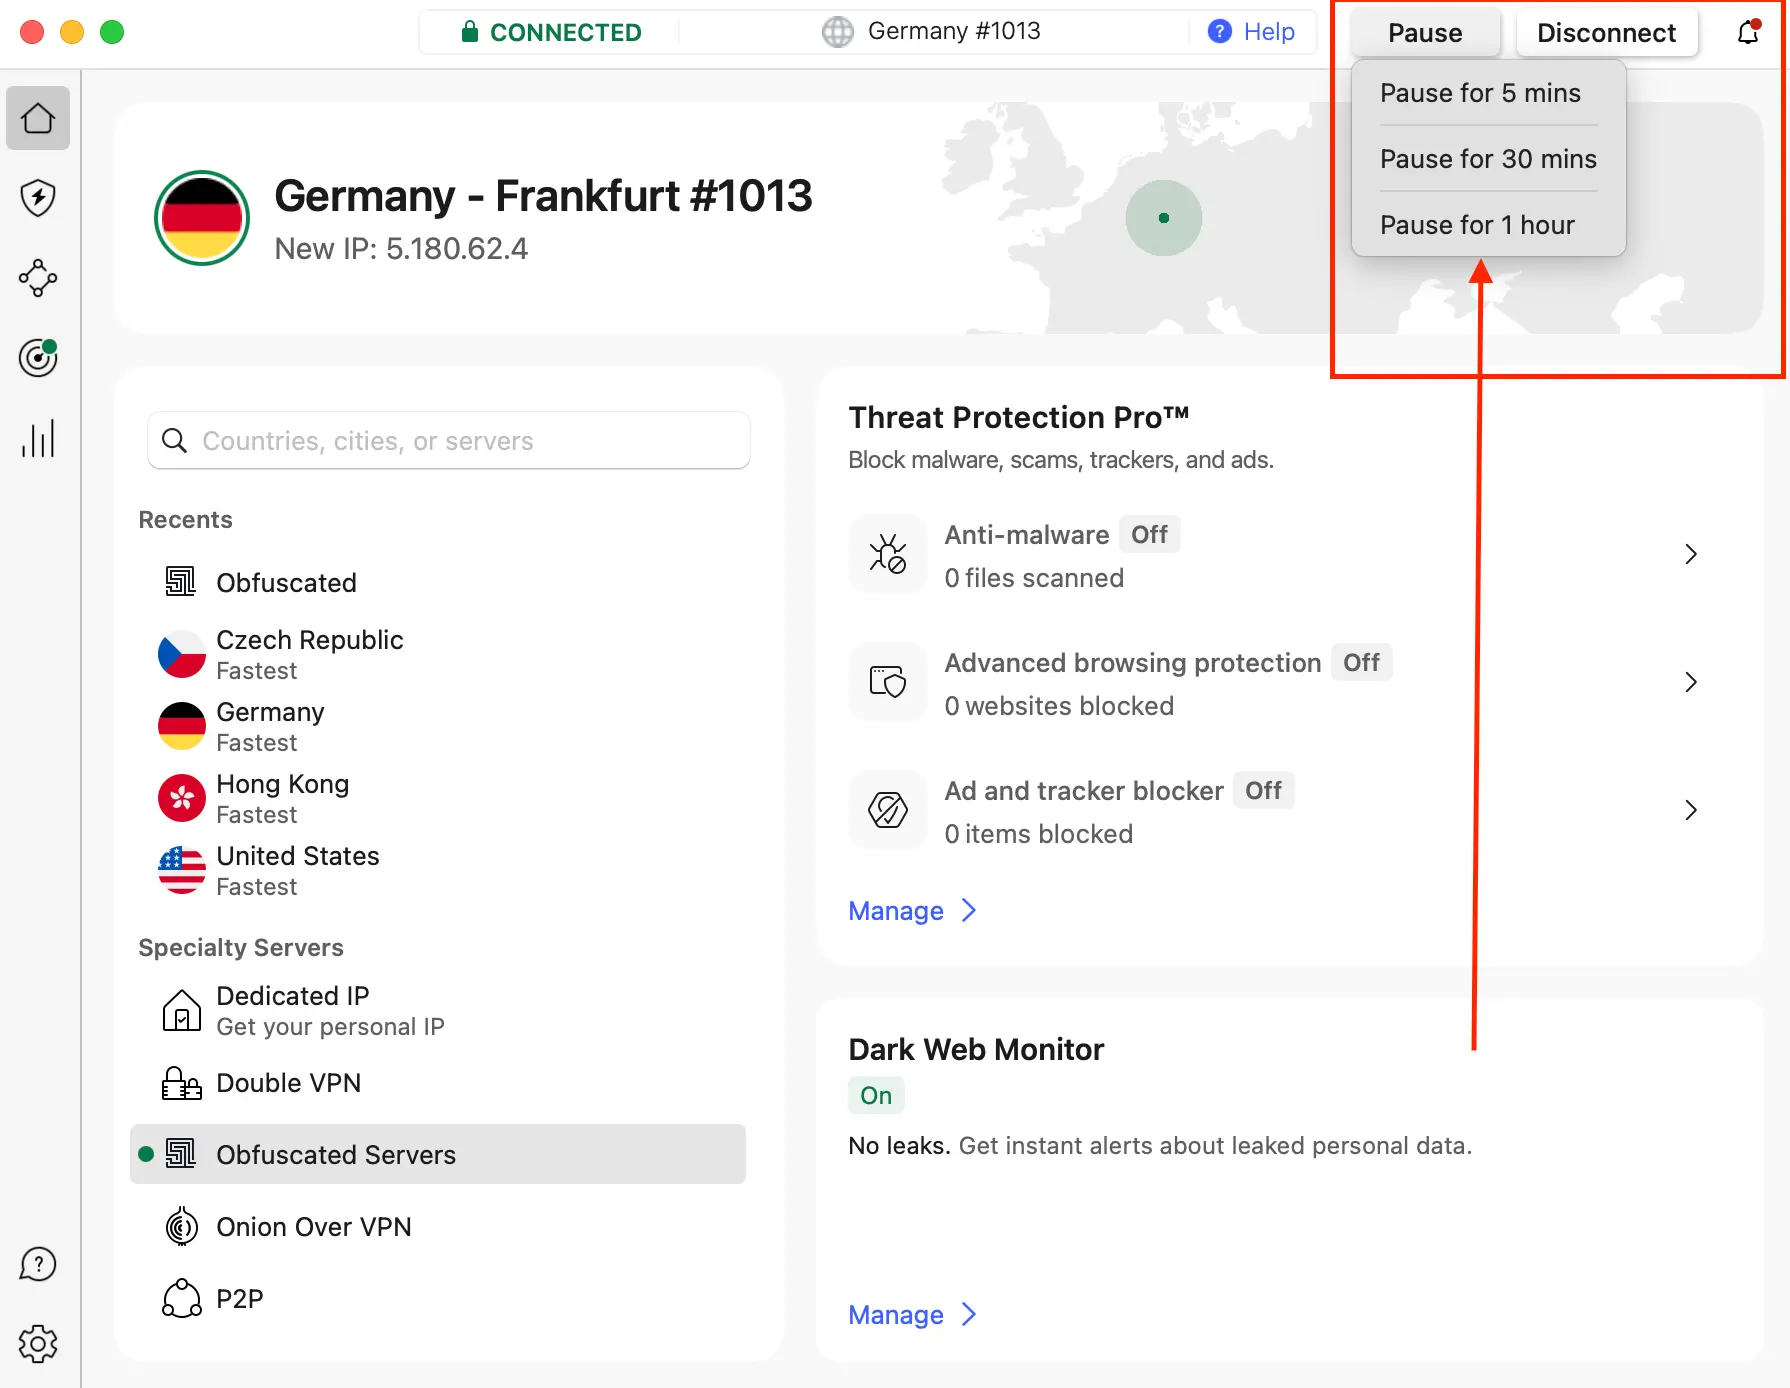The height and width of the screenshot is (1388, 1790).
Task: Click the notifications bell icon
Action: pos(1748,32)
